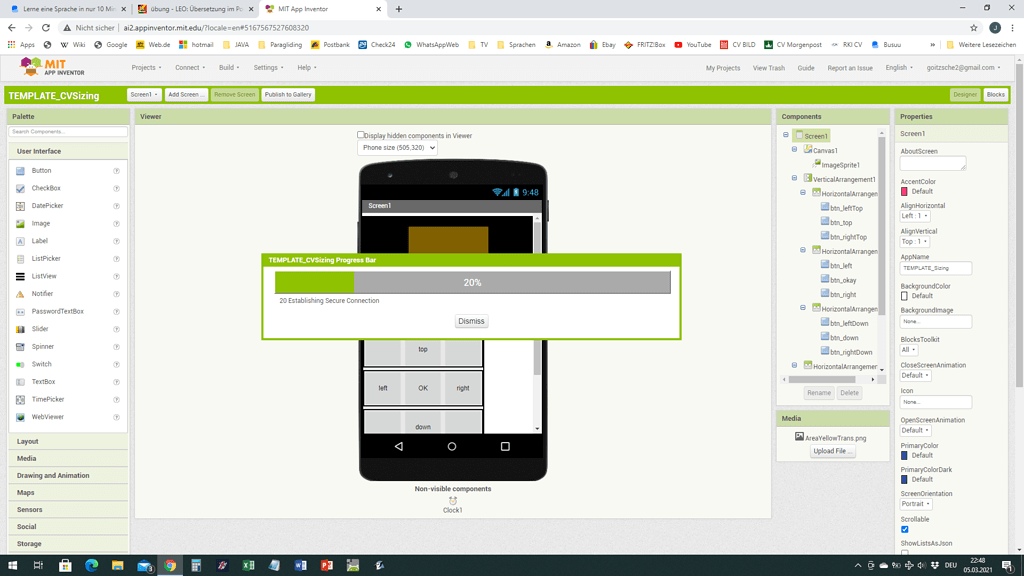
Task: Open the Projects menu
Action: [146, 68]
